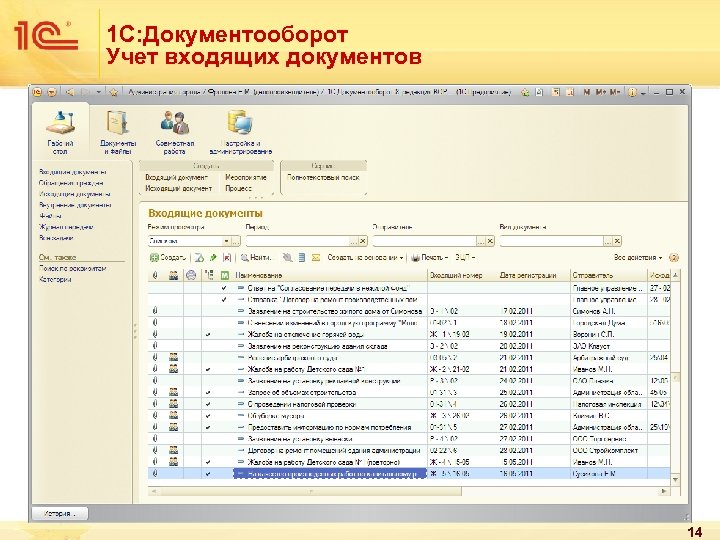Sort by Отправитель column header
This screenshot has width=720, height=540.
(608, 275)
